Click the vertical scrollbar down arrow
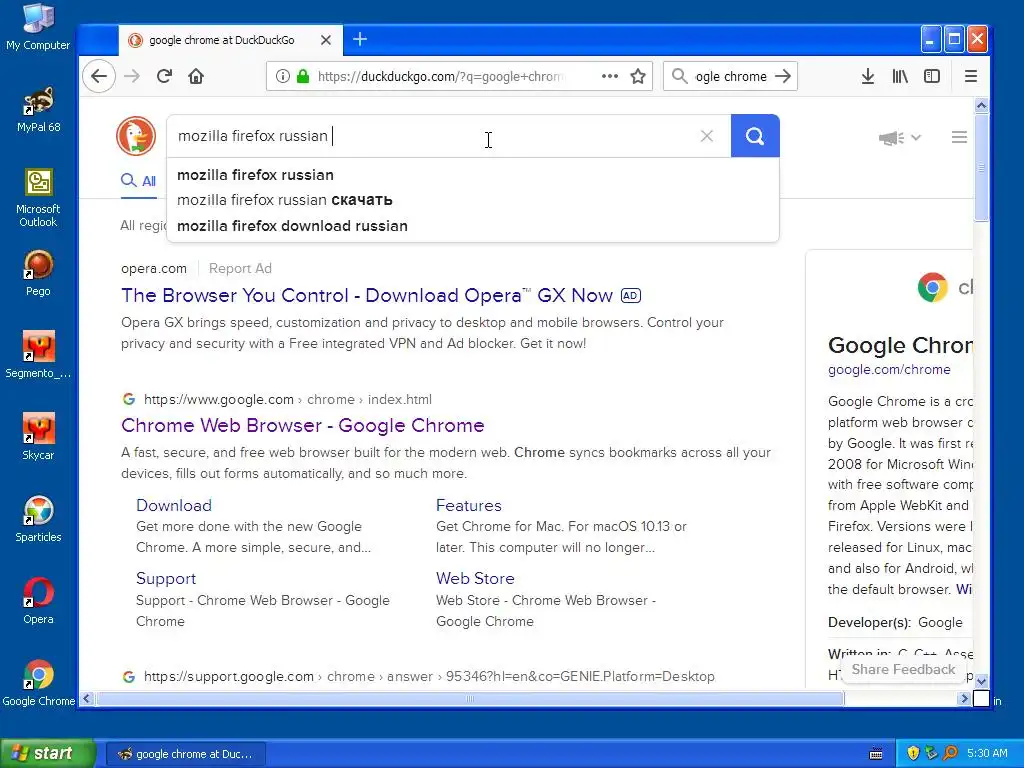1024x768 pixels. click(981, 680)
